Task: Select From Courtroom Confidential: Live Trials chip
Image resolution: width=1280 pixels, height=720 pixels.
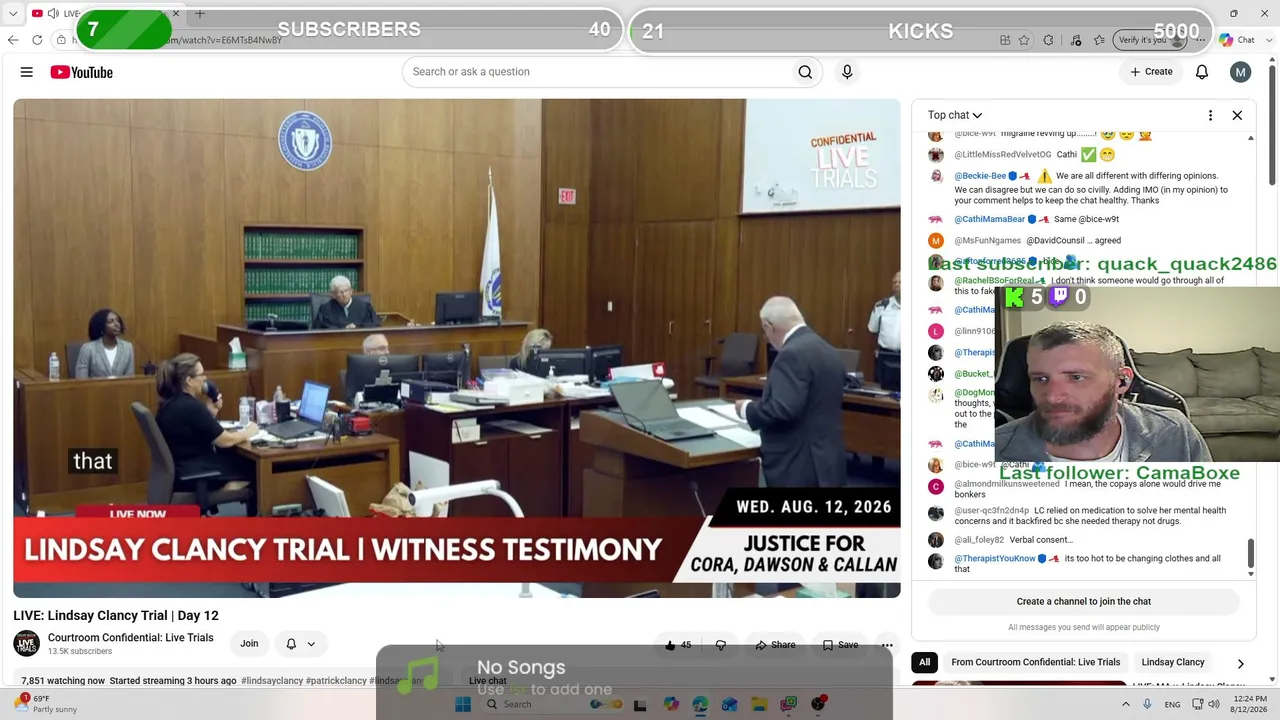Action: click(x=1035, y=662)
